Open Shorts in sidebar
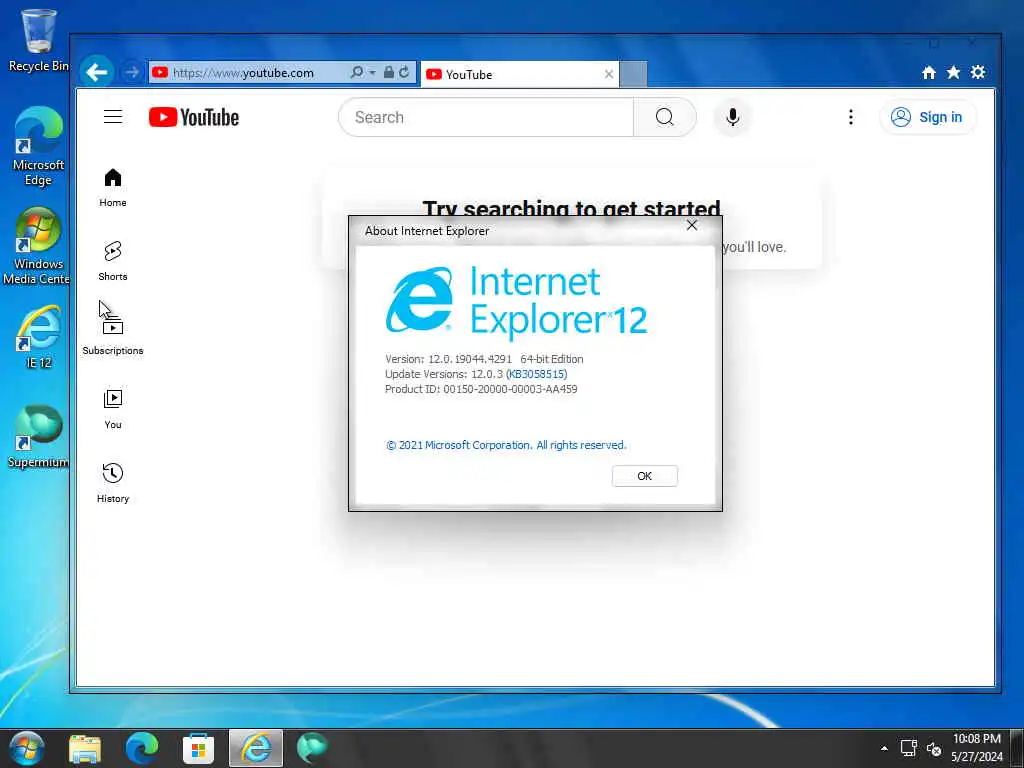The height and width of the screenshot is (768, 1024). [113, 261]
